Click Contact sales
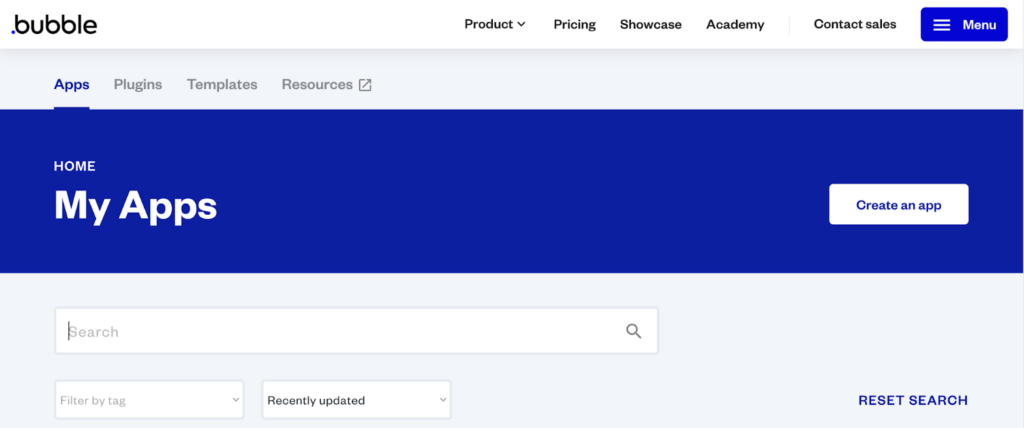Viewport: 1024px width, 428px height. pos(855,24)
